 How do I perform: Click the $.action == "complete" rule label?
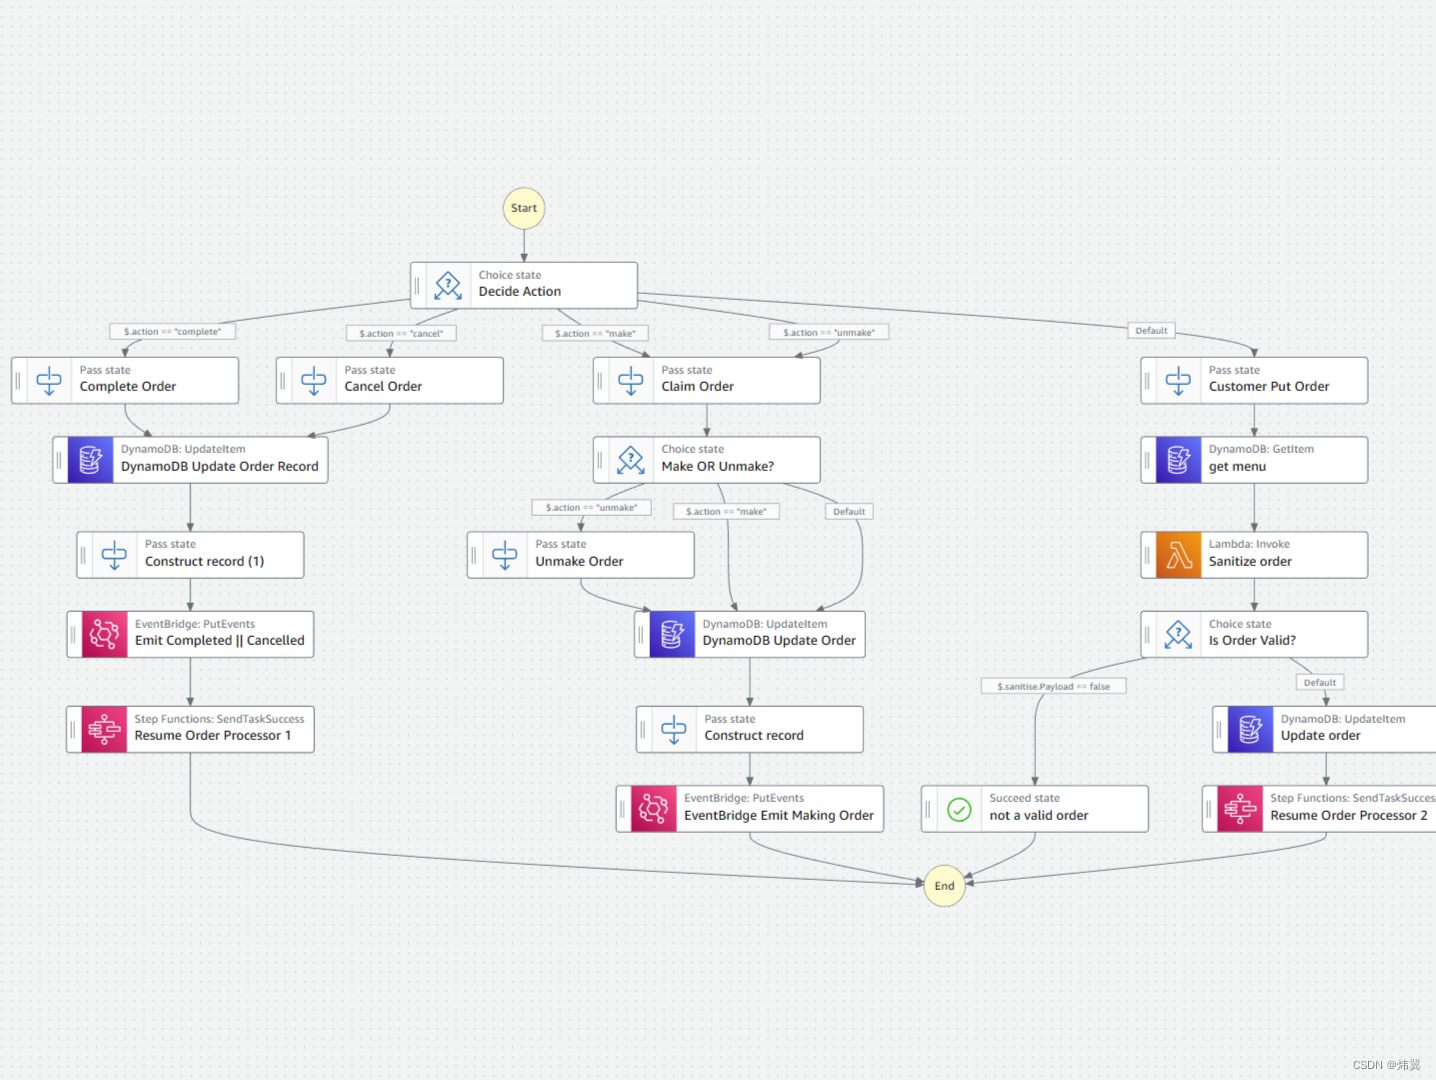(172, 332)
